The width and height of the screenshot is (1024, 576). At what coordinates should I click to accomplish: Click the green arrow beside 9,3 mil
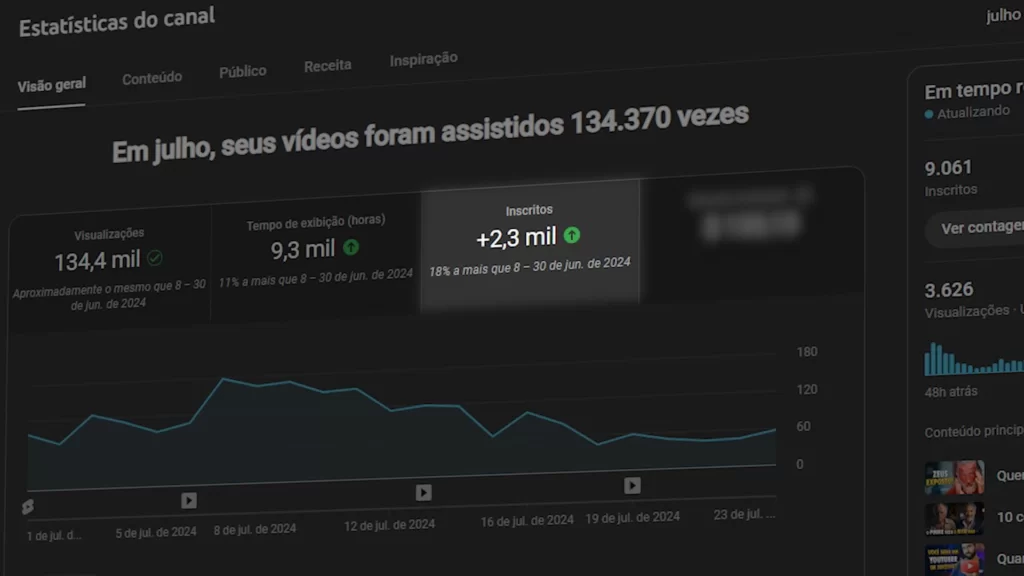coord(351,248)
